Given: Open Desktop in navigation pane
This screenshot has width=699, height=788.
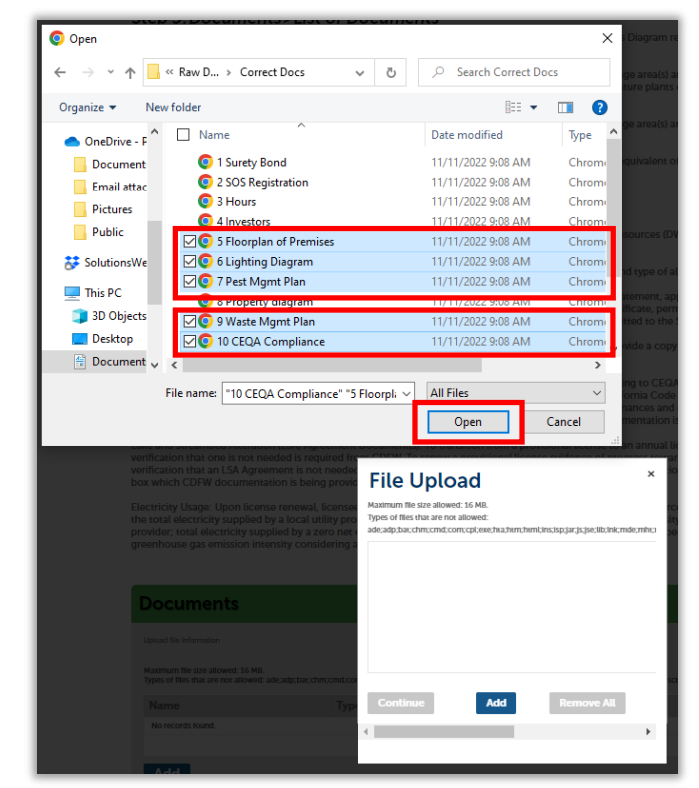Looking at the screenshot, I should coord(103,339).
